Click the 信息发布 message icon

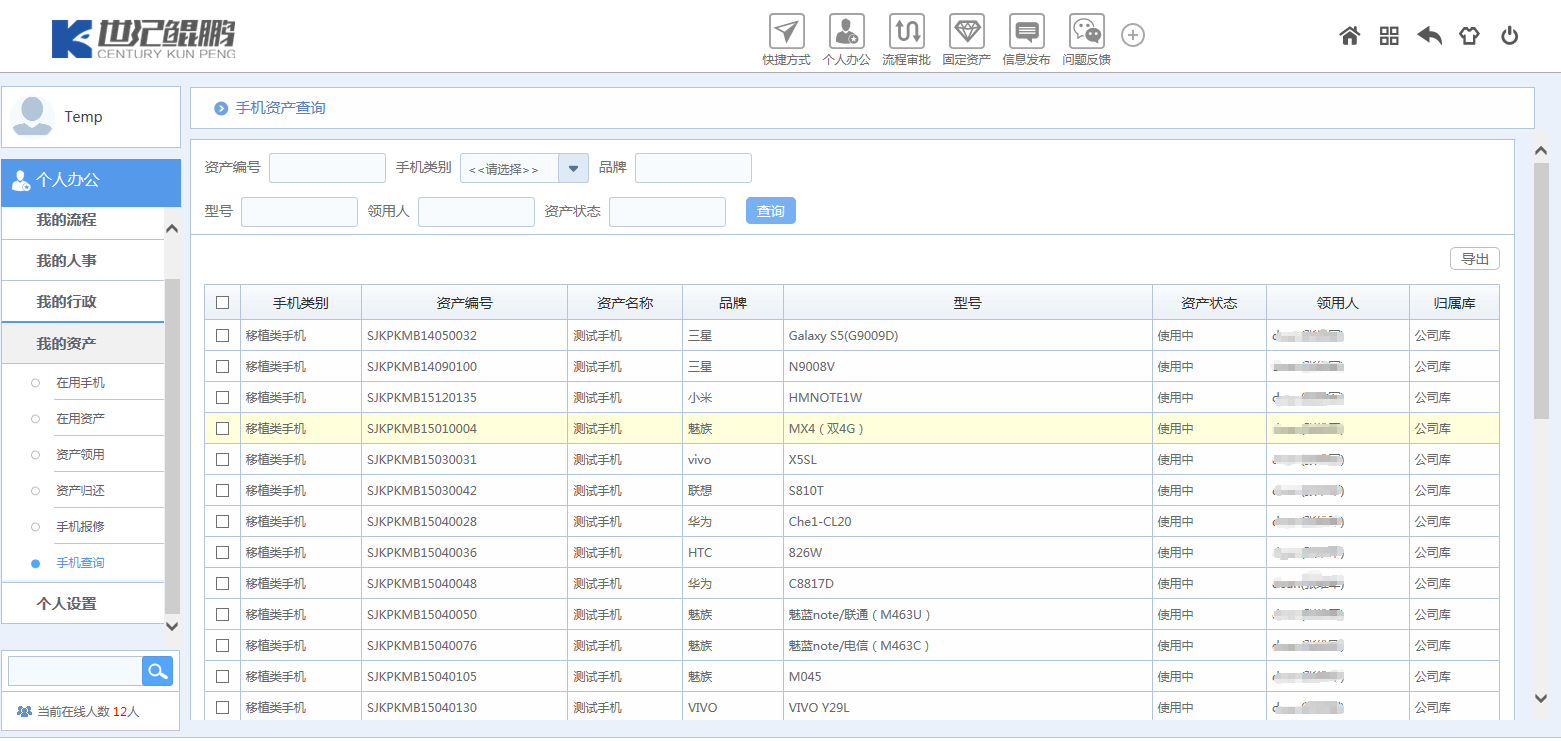click(x=1026, y=32)
